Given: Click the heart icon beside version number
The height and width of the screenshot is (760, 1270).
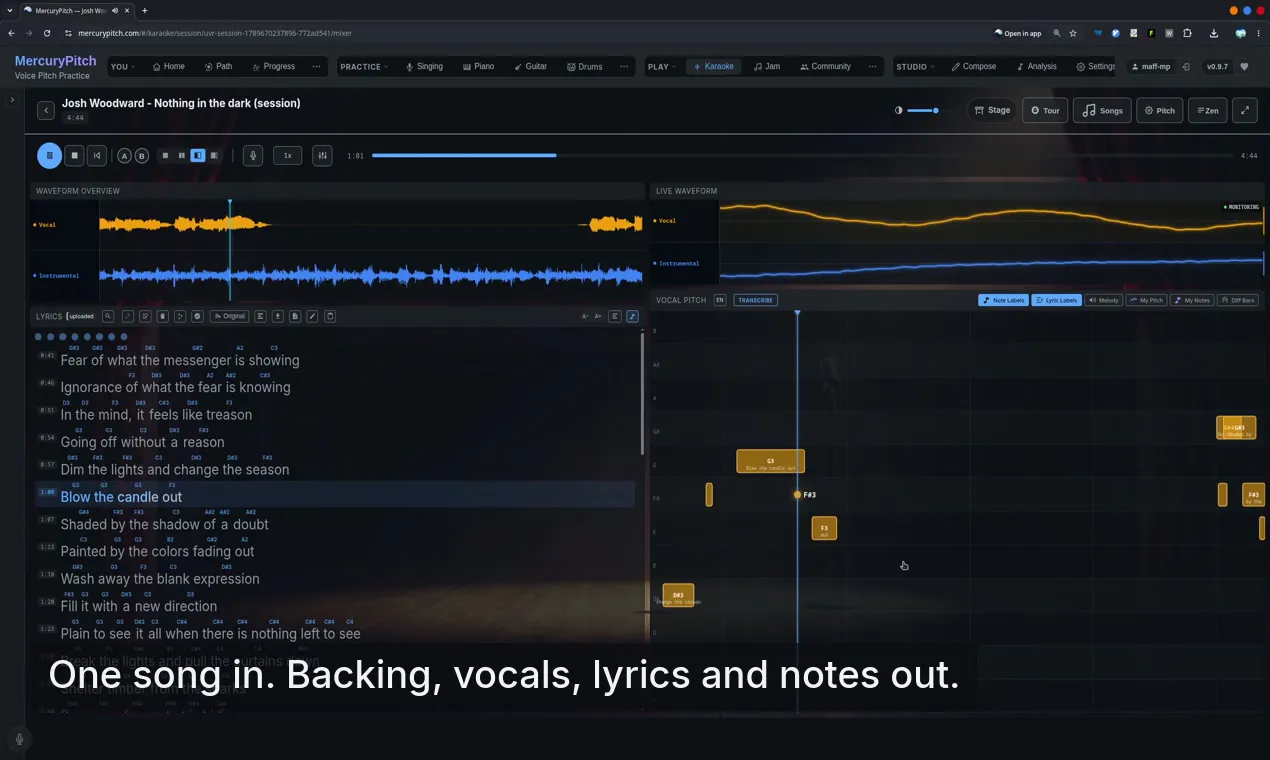Looking at the screenshot, I should 1244,67.
